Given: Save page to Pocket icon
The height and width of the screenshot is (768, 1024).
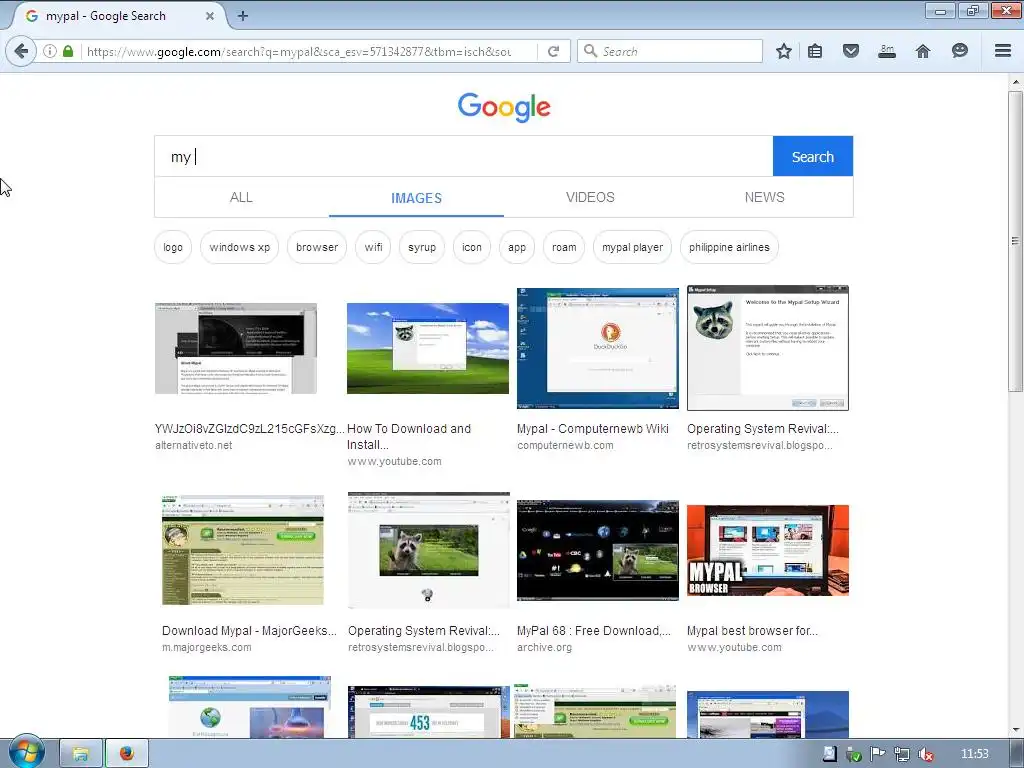Looking at the screenshot, I should pyautogui.click(x=850, y=51).
